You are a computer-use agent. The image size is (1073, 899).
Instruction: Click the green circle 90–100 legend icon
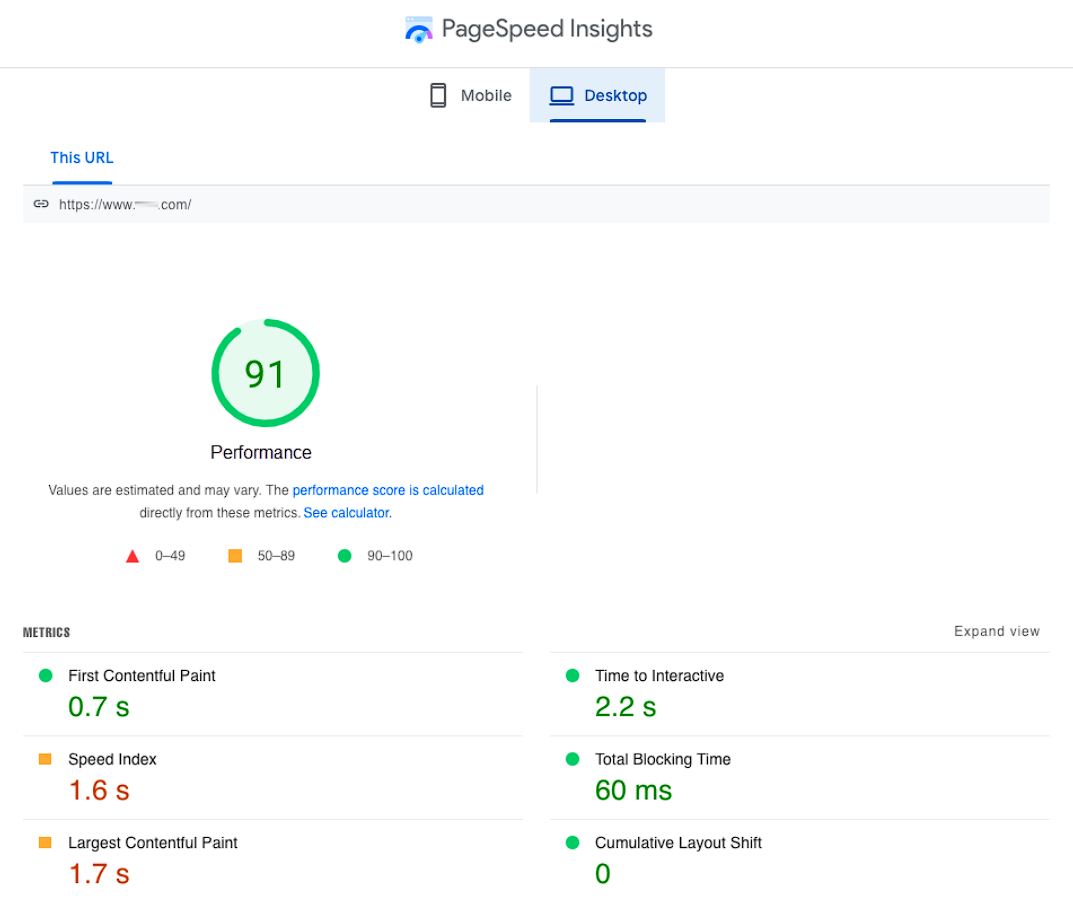point(345,556)
